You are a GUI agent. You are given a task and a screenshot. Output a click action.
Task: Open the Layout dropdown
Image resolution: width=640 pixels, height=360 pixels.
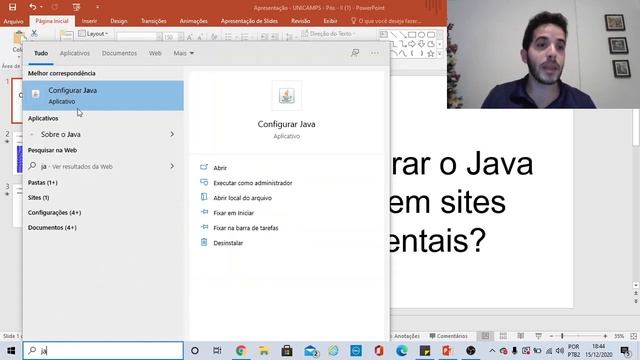point(93,33)
